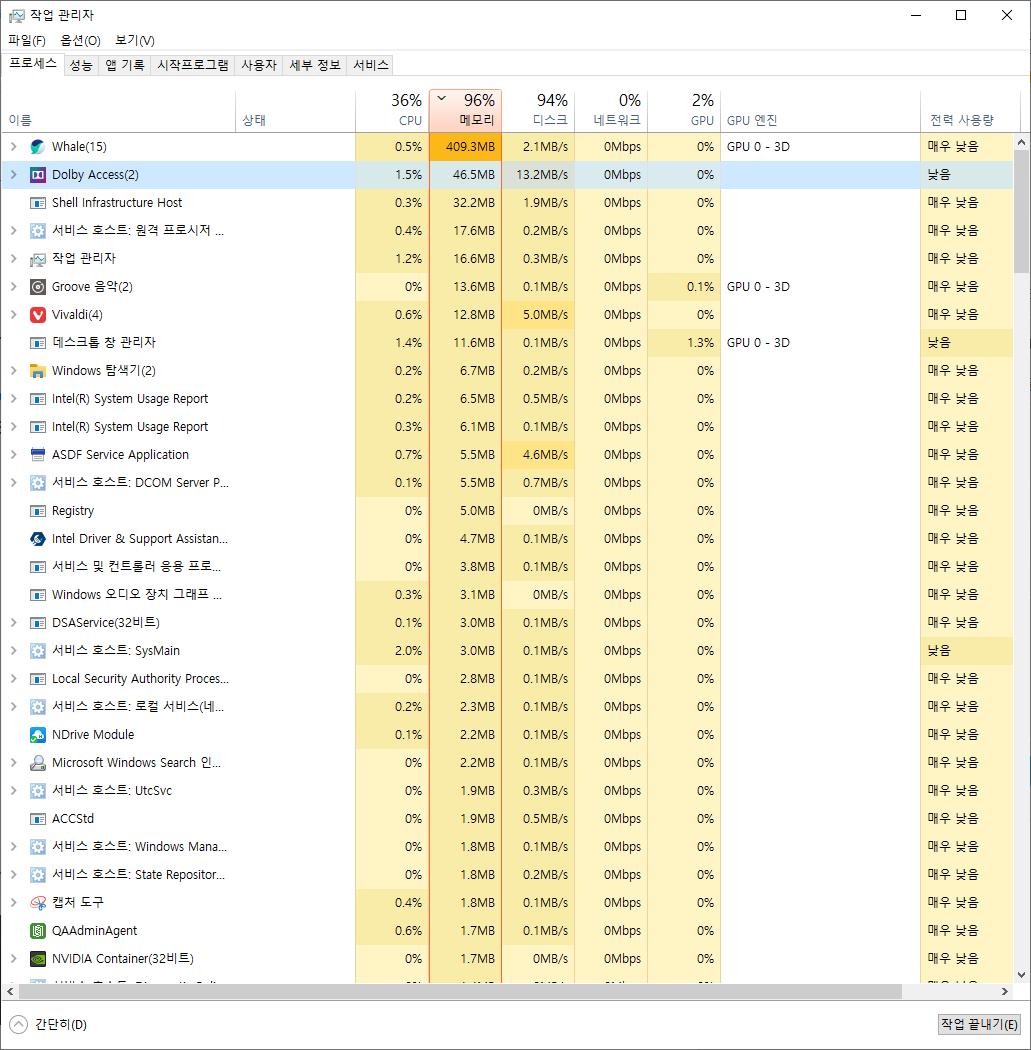The height and width of the screenshot is (1050, 1031).
Task: Click the Windows 탐색기 folder icon
Action: click(38, 371)
